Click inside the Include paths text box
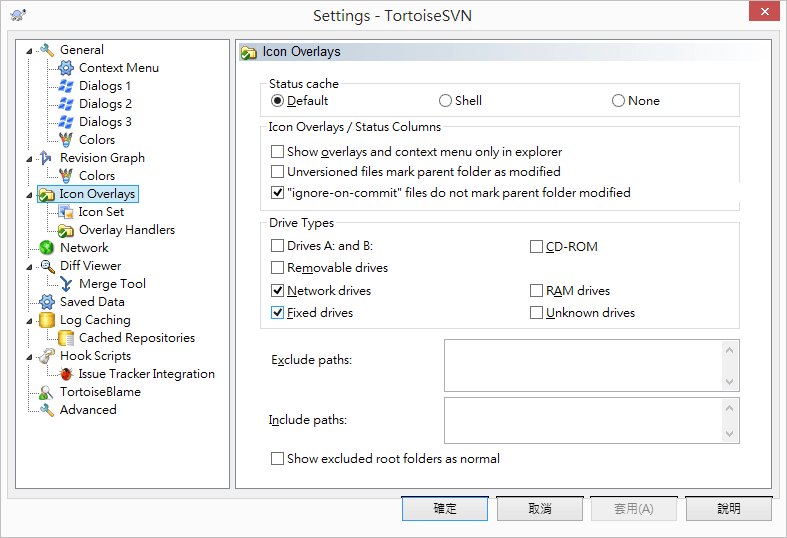This screenshot has height=538, width=787. coord(583,420)
